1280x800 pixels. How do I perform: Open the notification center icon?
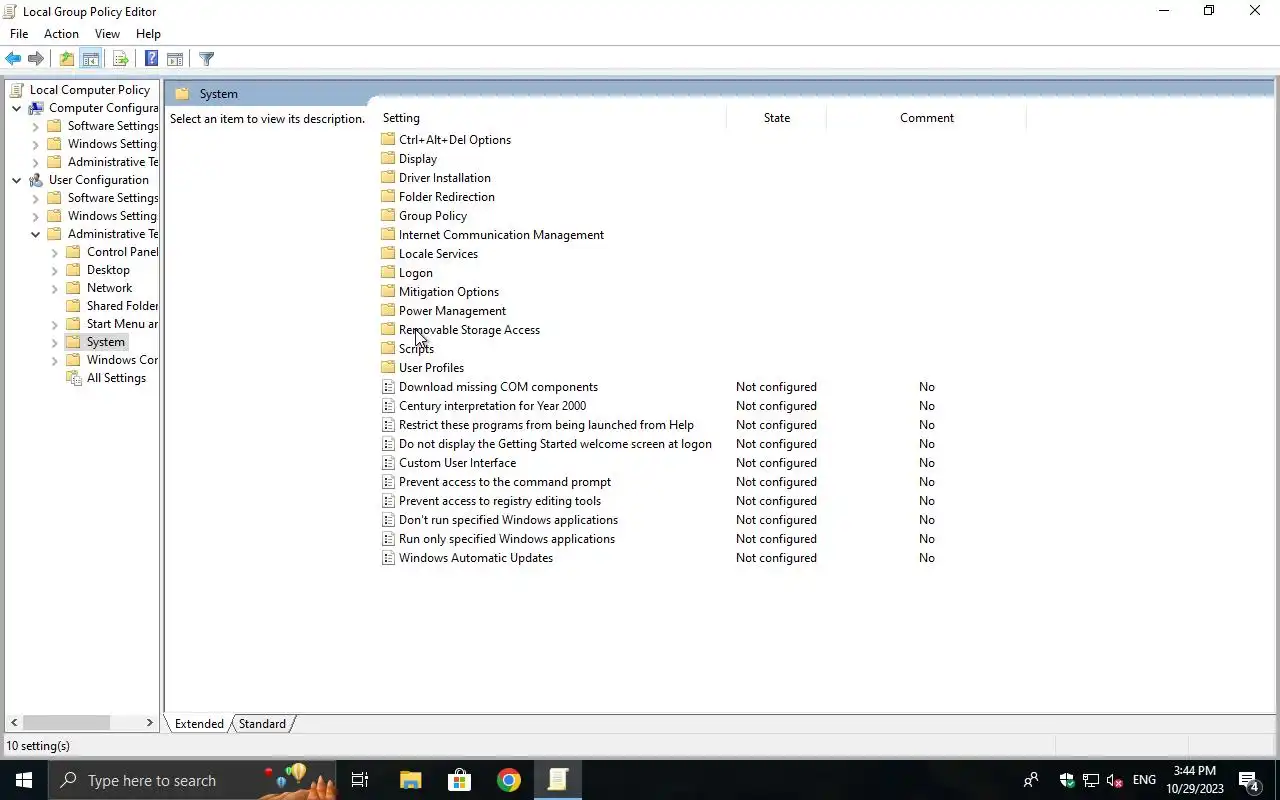tap(1249, 780)
